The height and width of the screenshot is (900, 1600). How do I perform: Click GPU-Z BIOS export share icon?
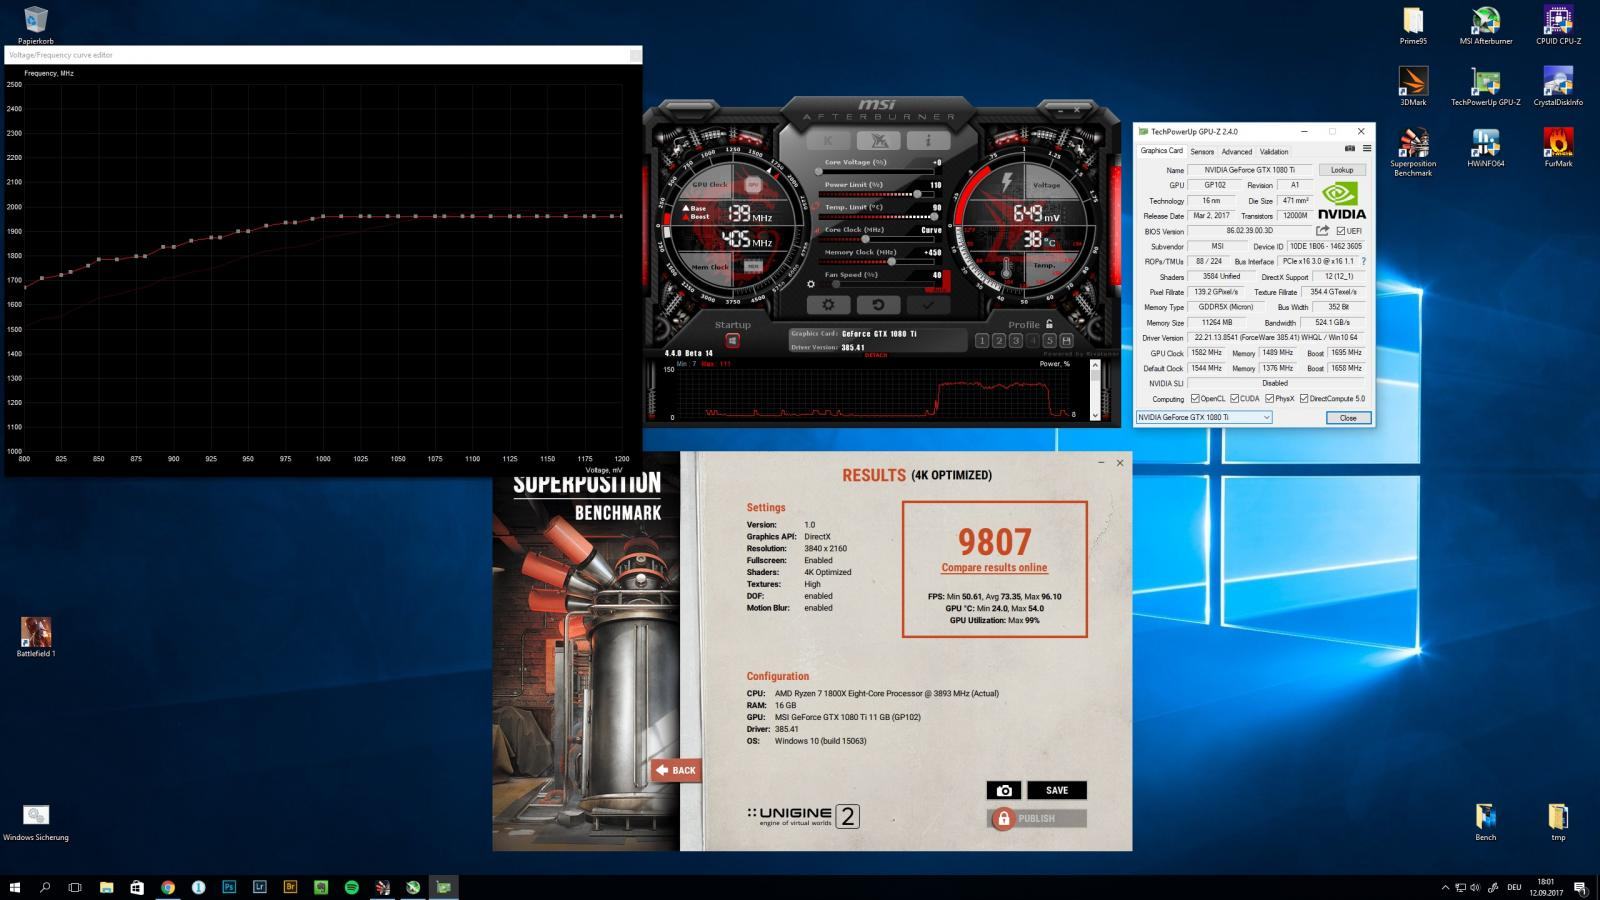(1322, 231)
